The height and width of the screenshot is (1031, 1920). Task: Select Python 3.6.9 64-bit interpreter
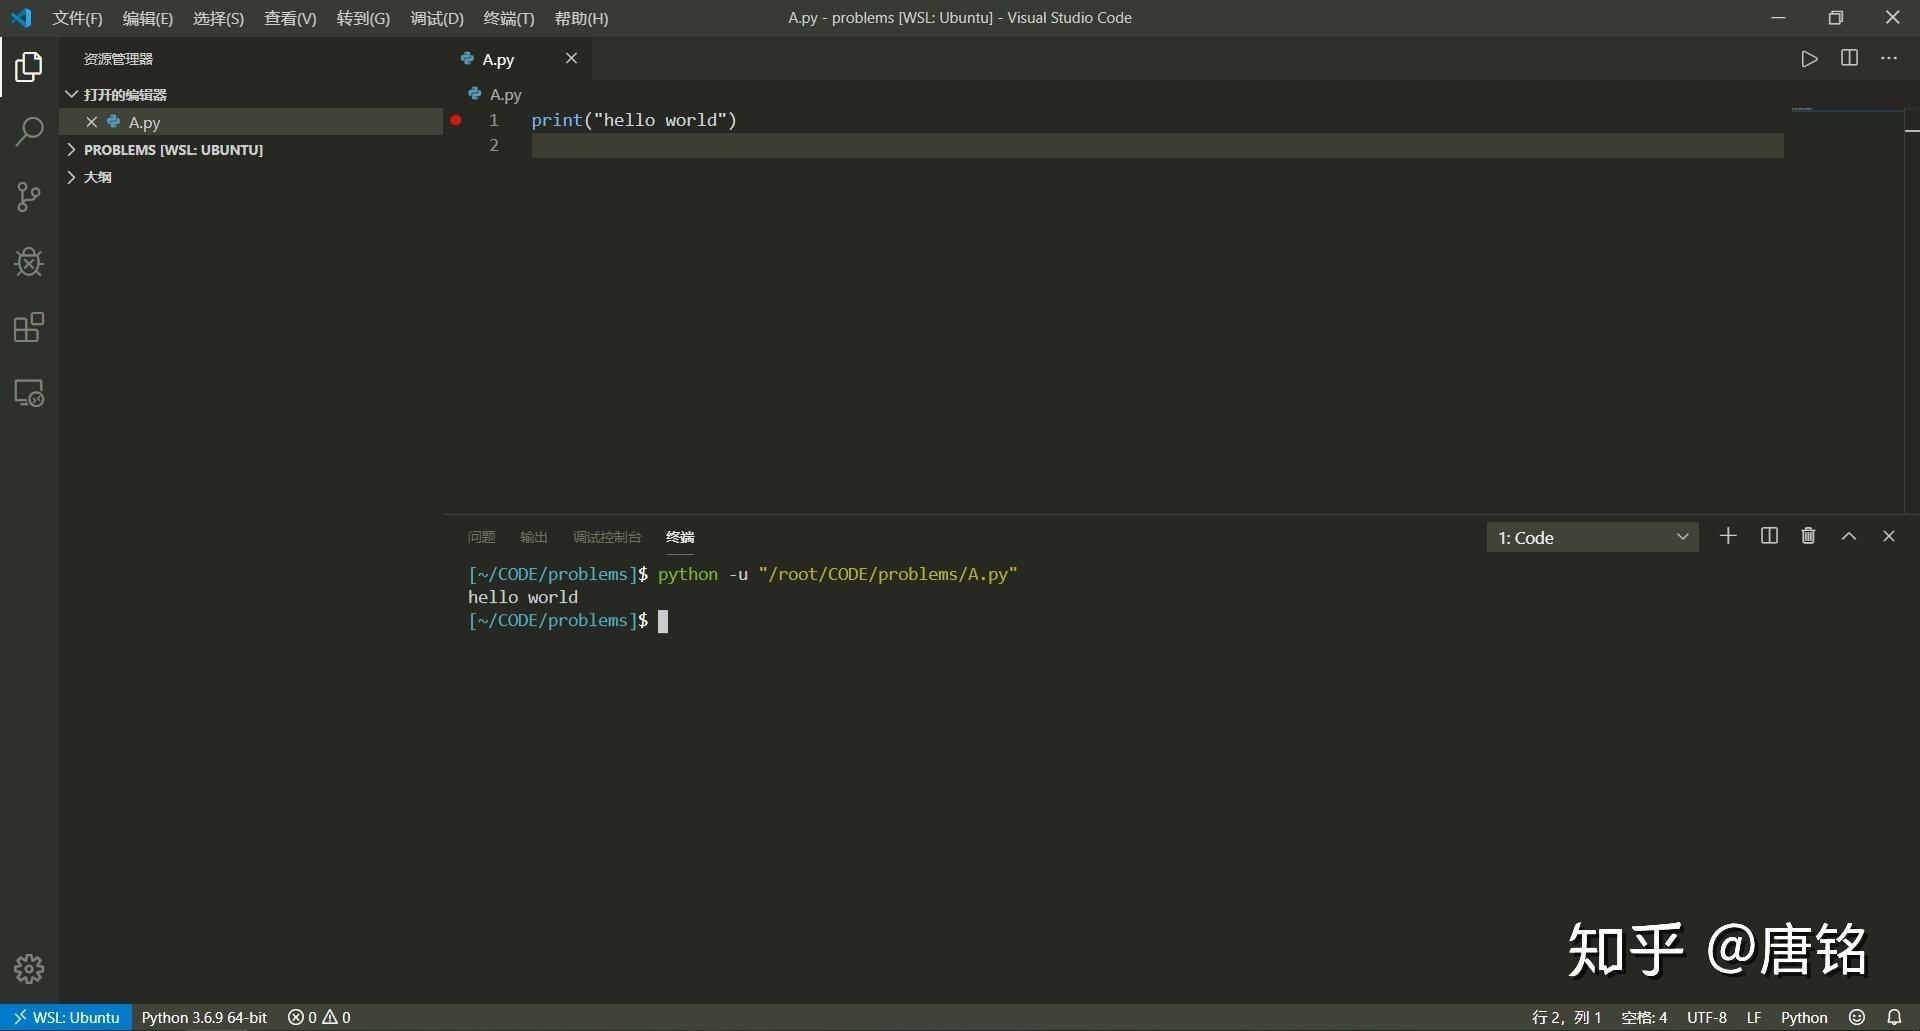click(204, 1017)
